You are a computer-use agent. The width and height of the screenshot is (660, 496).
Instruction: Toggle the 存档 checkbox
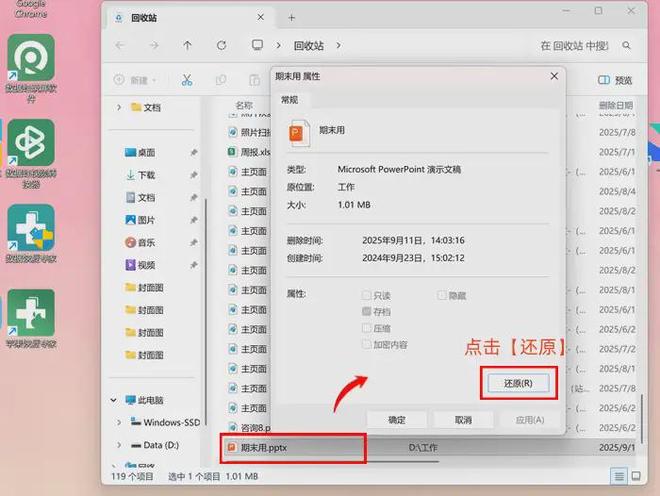pyautogui.click(x=366, y=312)
